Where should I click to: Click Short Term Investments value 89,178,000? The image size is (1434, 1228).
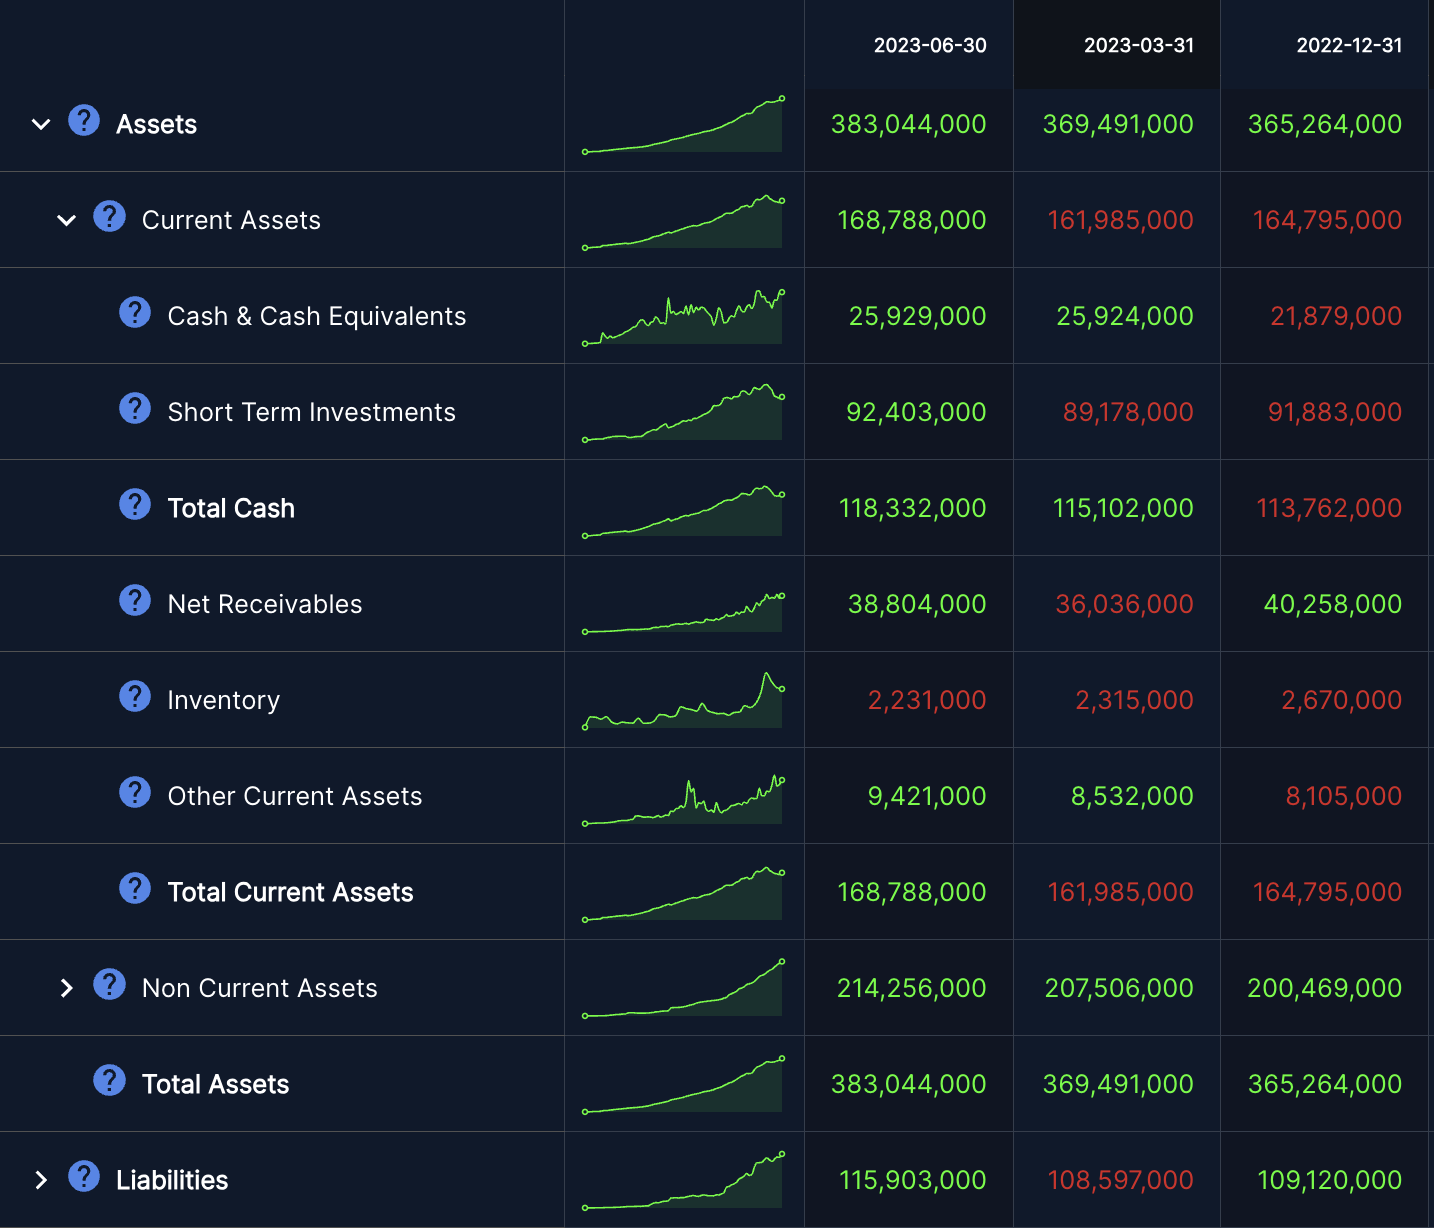1128,412
